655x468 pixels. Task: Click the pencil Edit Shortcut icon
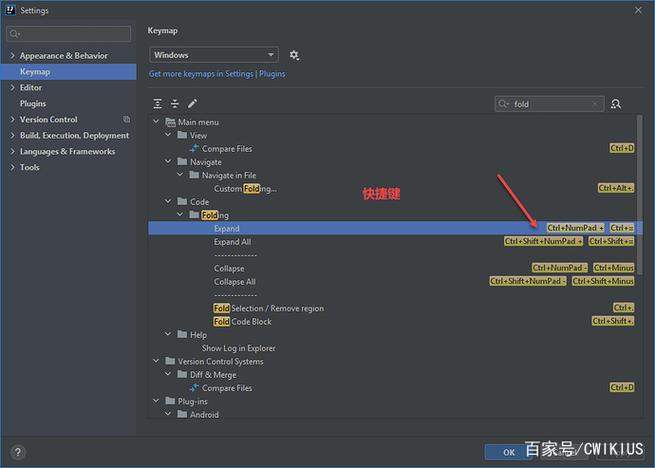pyautogui.click(x=192, y=104)
